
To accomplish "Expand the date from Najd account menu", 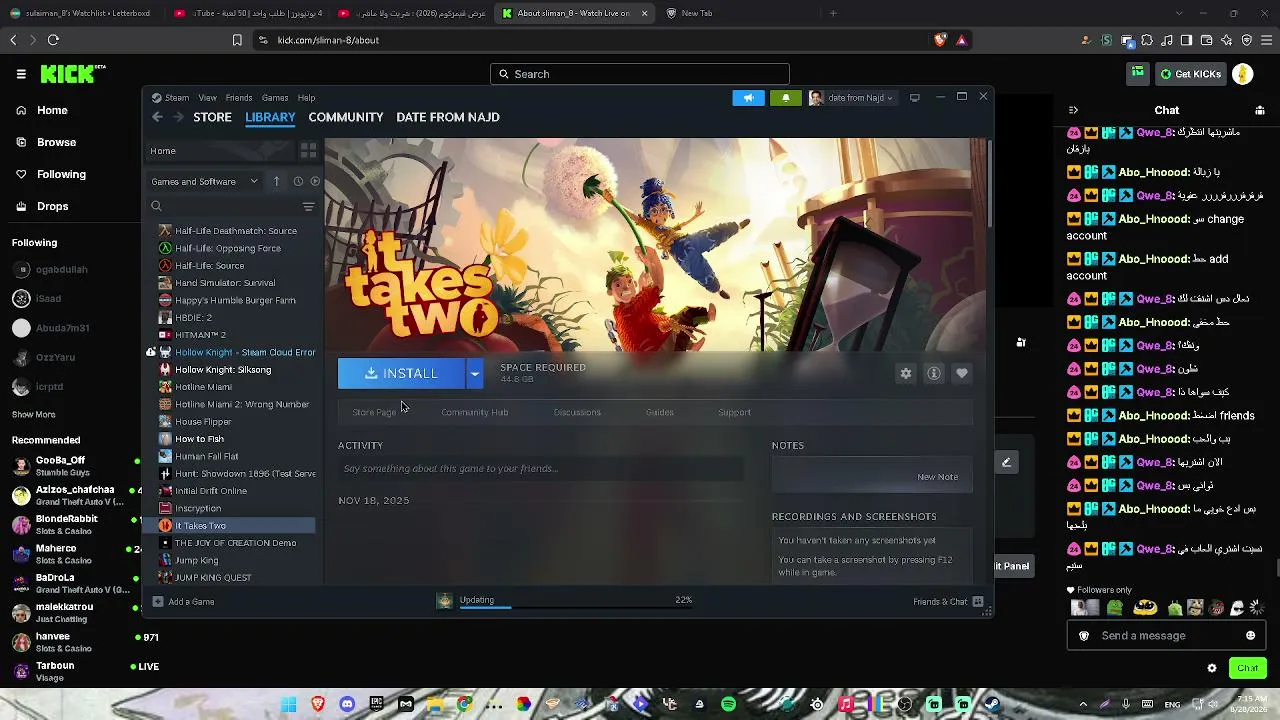I will 852,97.
